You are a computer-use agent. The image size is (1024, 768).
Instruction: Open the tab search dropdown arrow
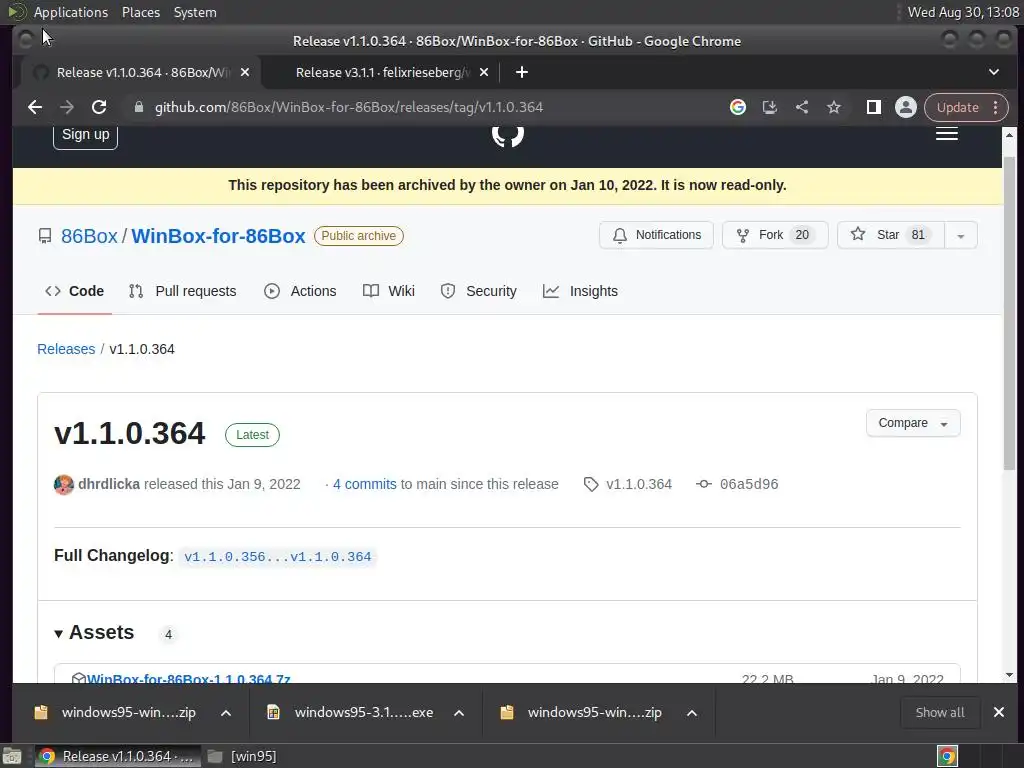tap(994, 72)
